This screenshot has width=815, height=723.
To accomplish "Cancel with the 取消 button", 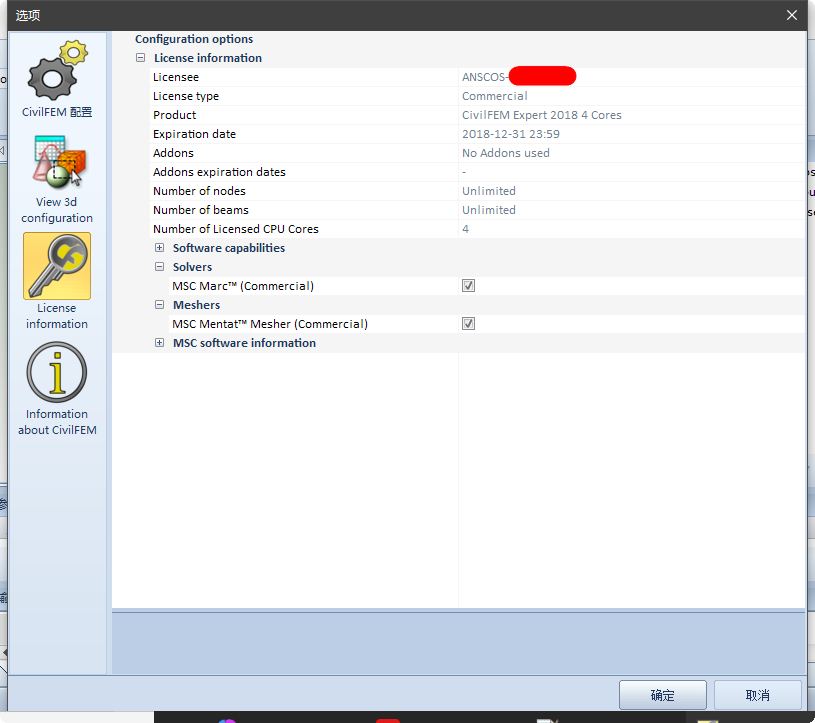I will click(x=757, y=695).
